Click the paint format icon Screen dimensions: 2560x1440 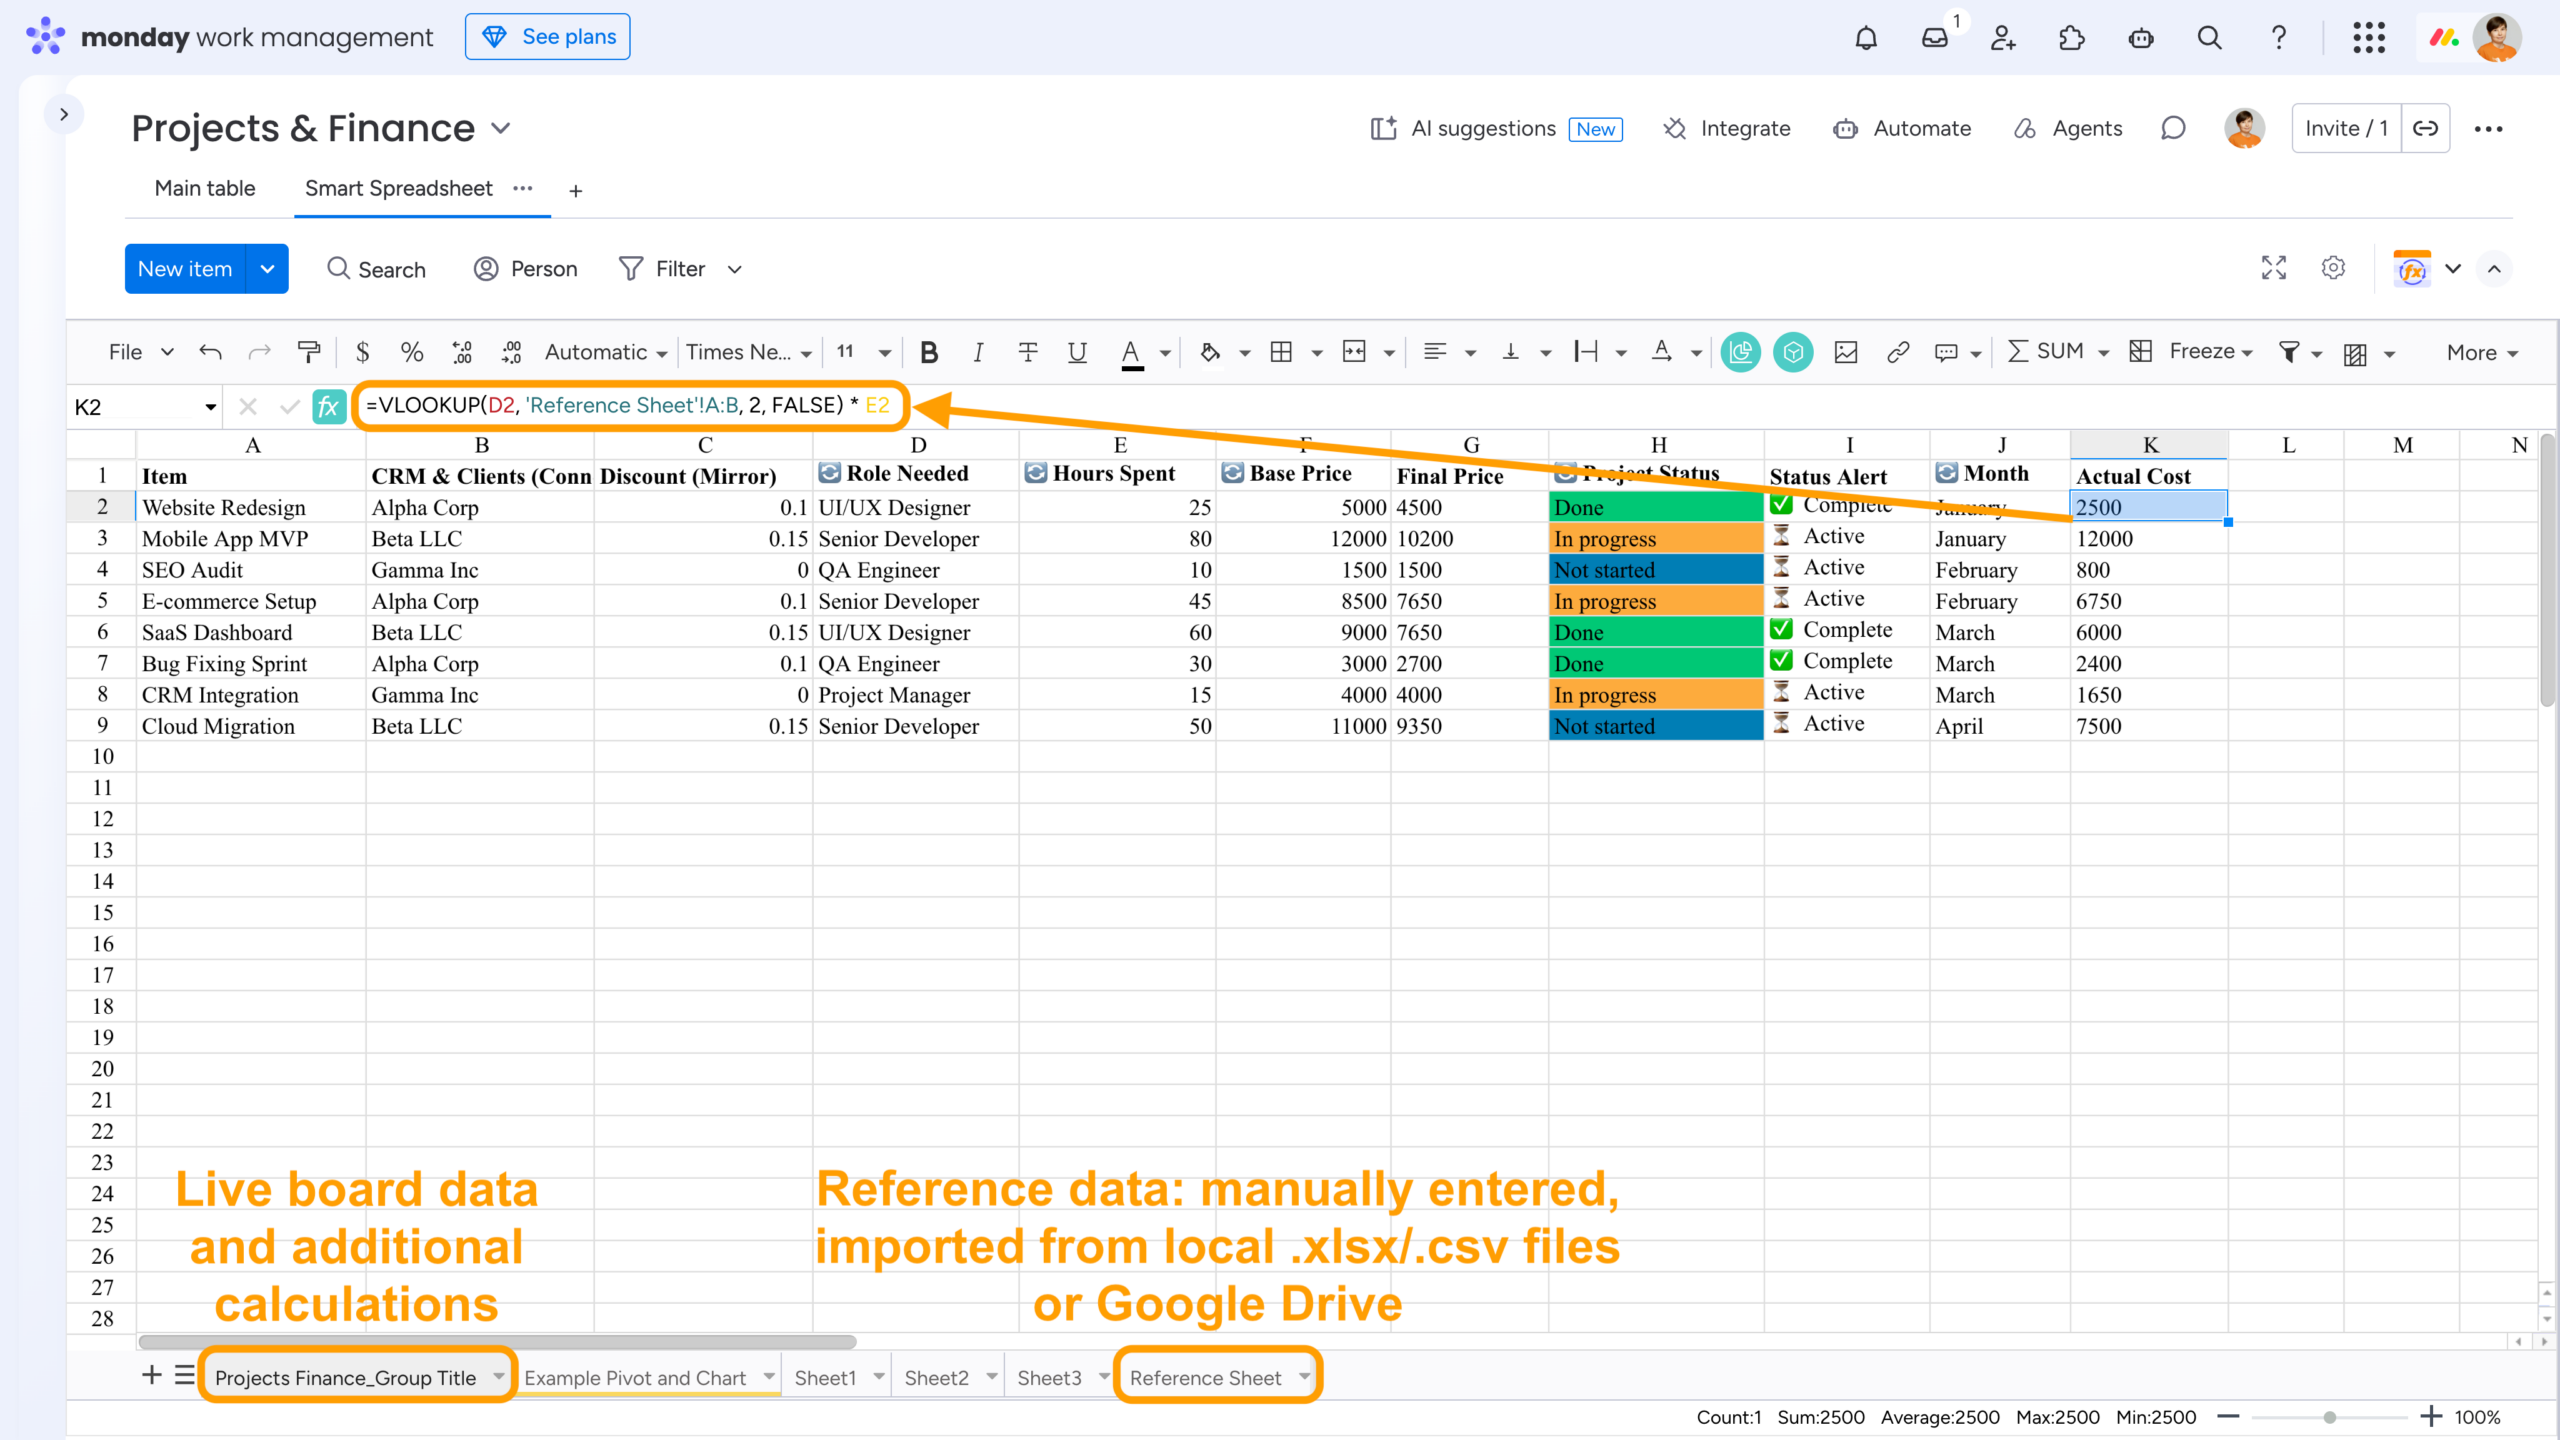point(309,352)
